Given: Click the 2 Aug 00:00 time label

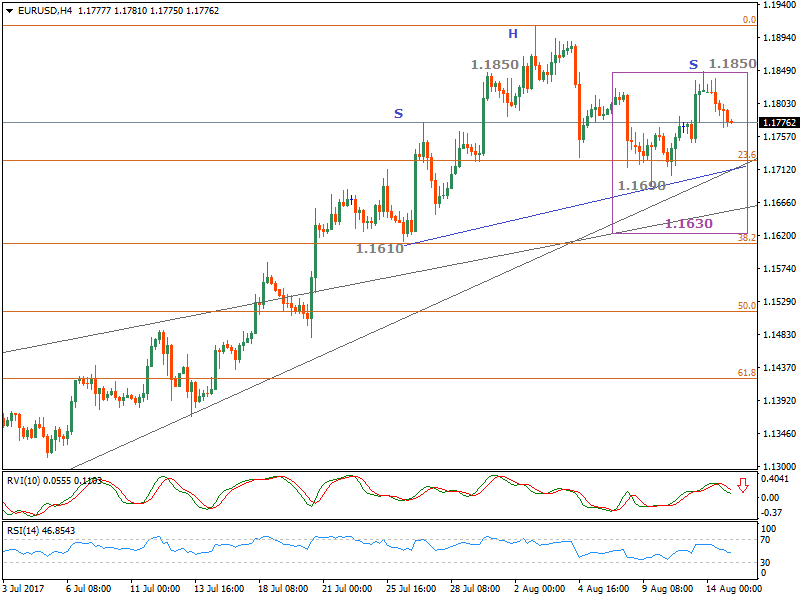Looking at the screenshot, I should pyautogui.click(x=540, y=589).
